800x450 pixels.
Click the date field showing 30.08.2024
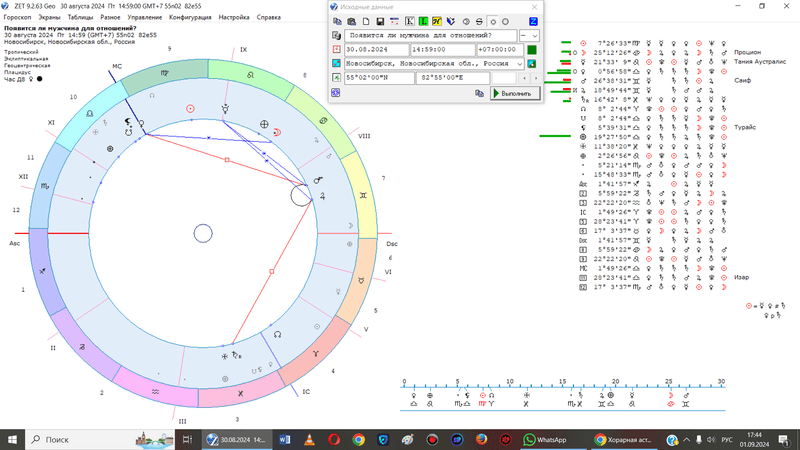[x=375, y=49]
